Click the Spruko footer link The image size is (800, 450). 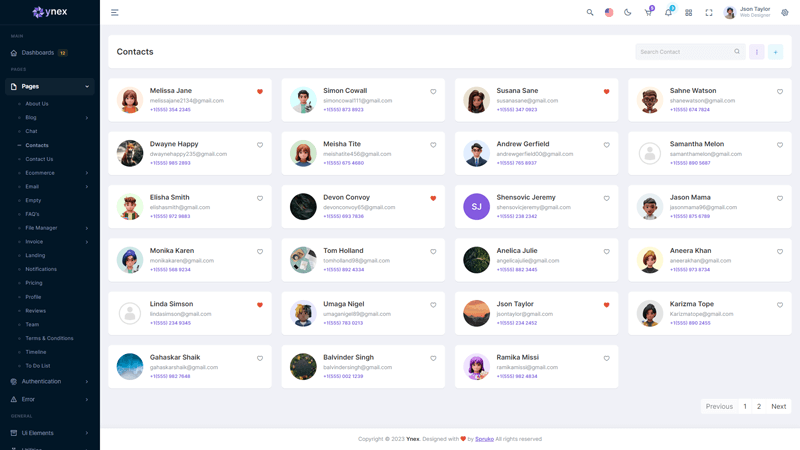coord(484,439)
